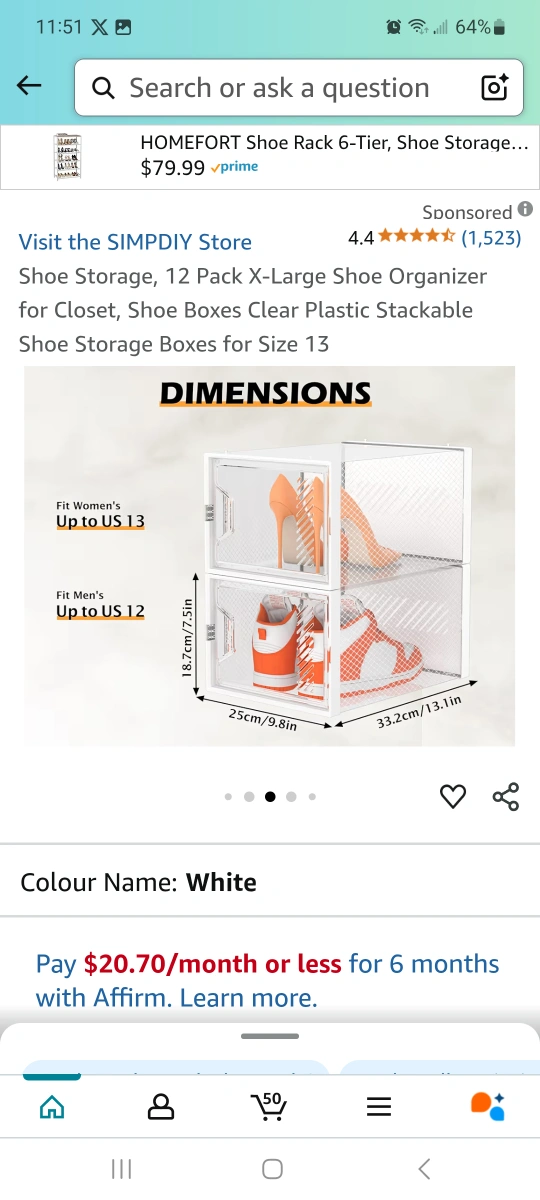Visit the SIMPDIY Store link
The image size is (540, 1200).
coord(135,242)
